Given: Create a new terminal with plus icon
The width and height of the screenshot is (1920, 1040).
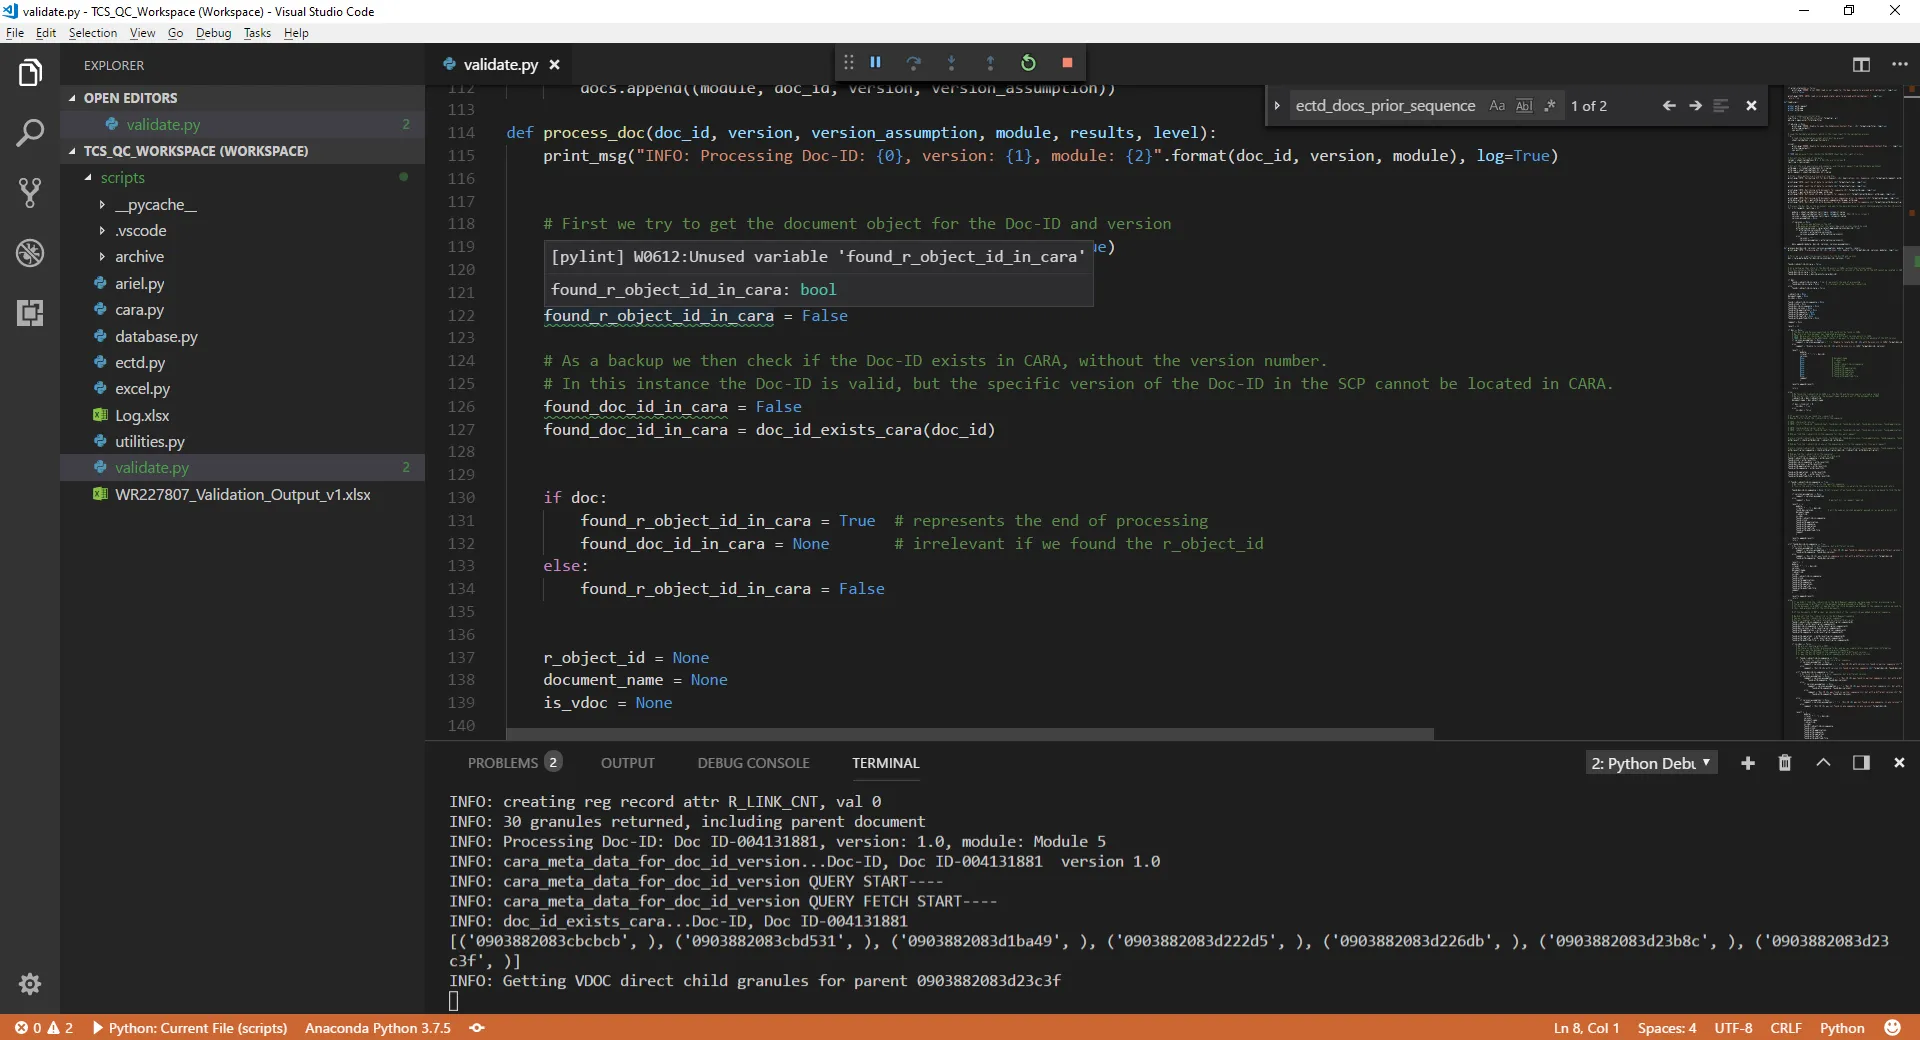Looking at the screenshot, I should point(1748,763).
